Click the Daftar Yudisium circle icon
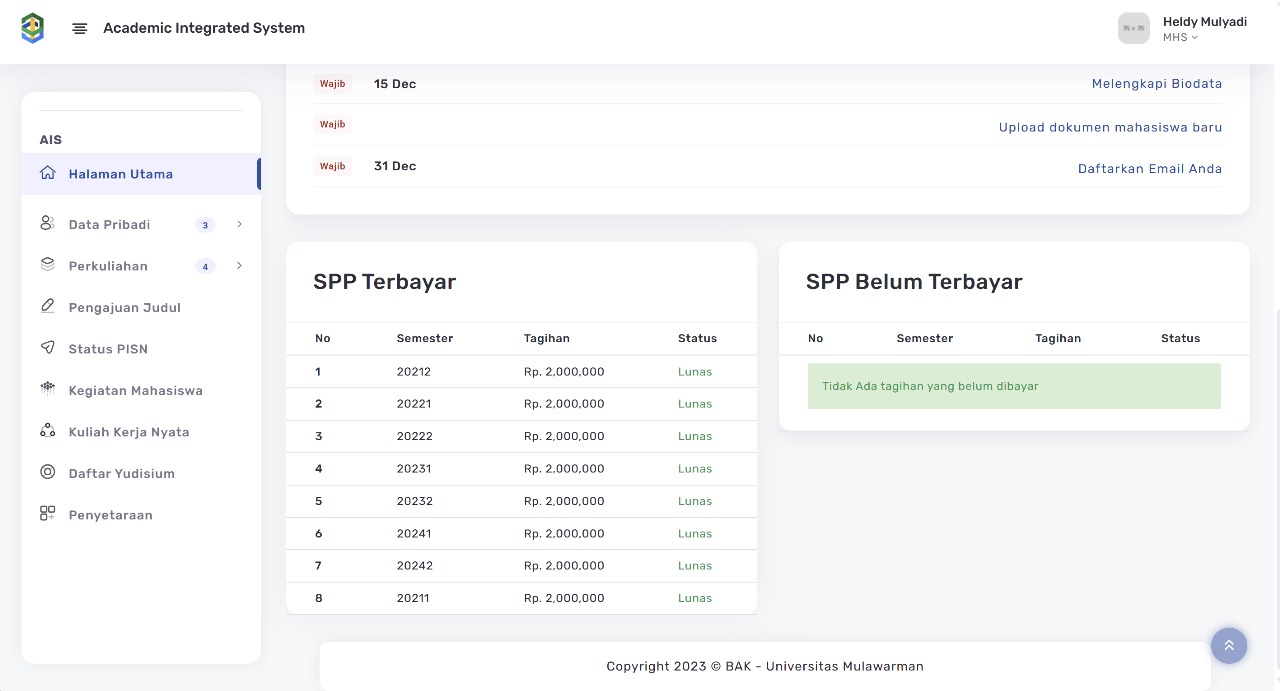 coord(47,473)
